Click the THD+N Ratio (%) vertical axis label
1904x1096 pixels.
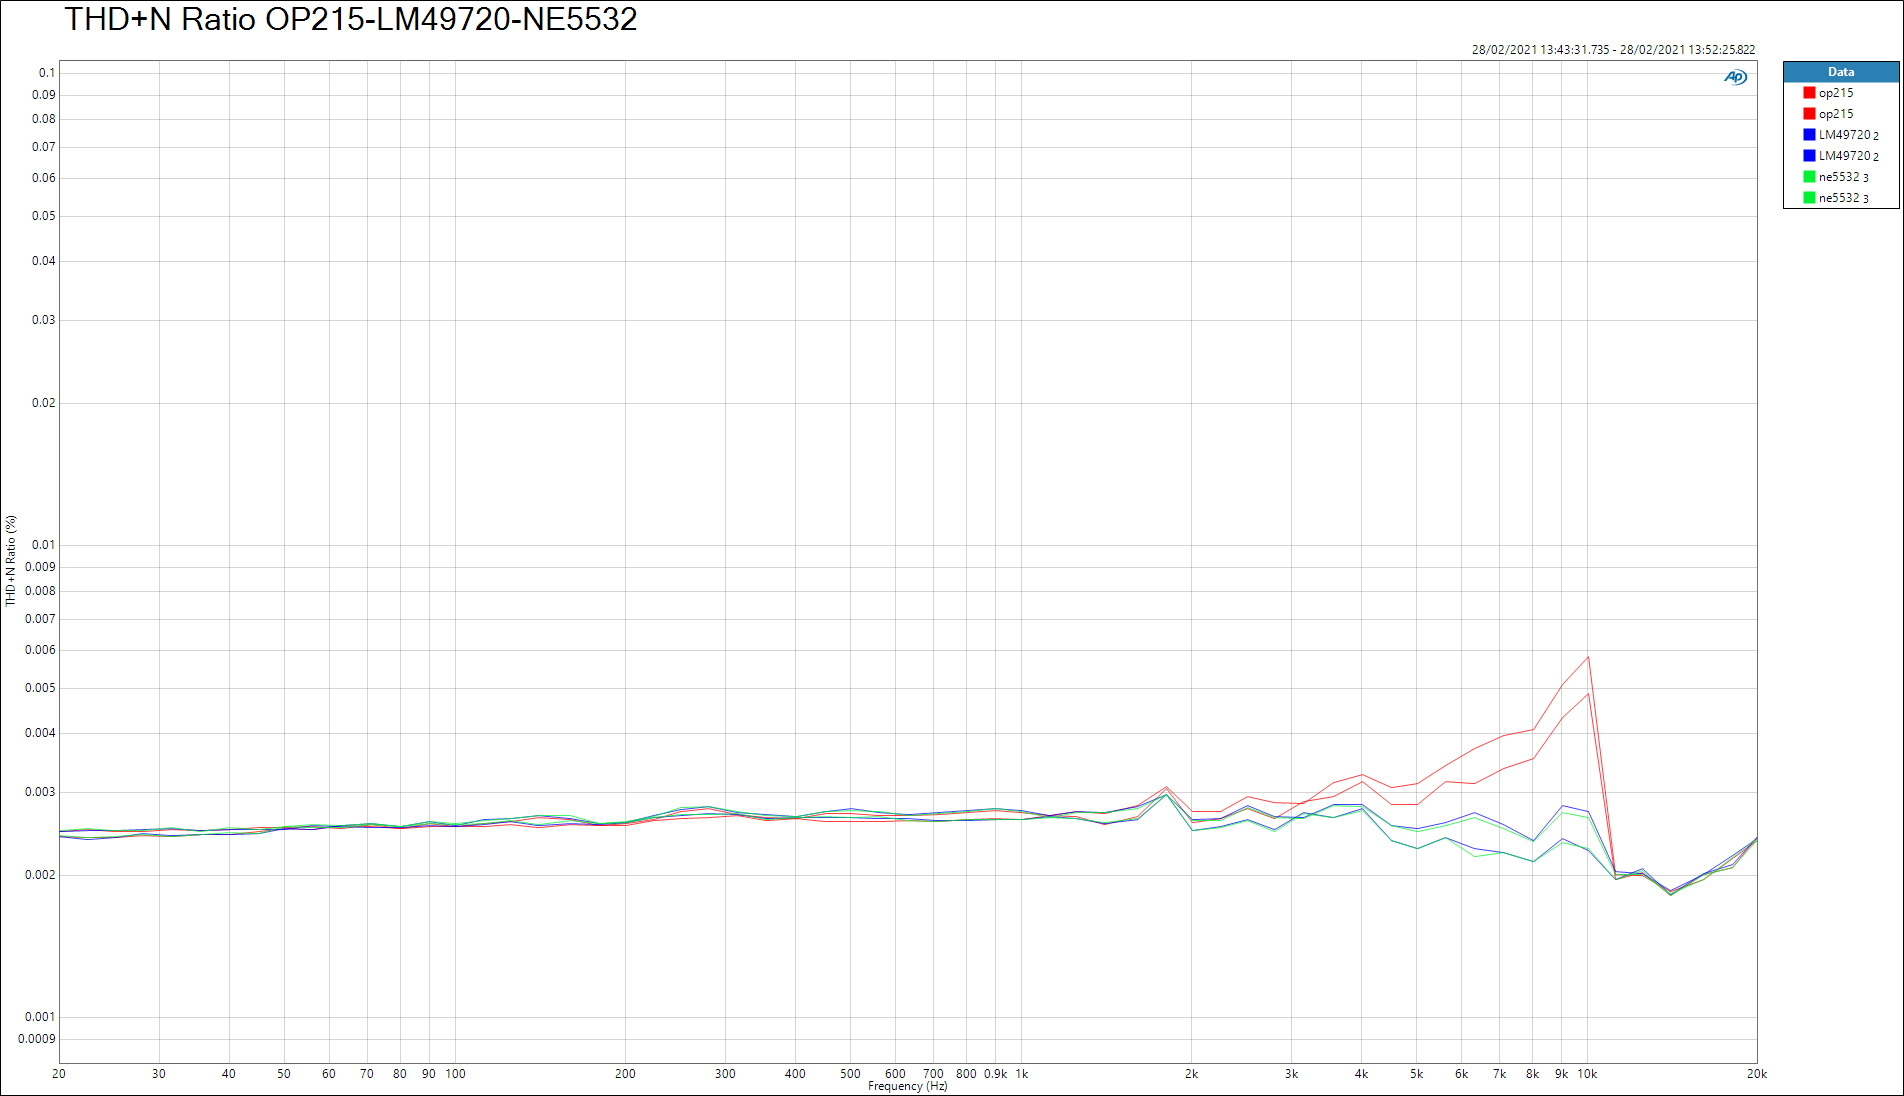(11, 561)
